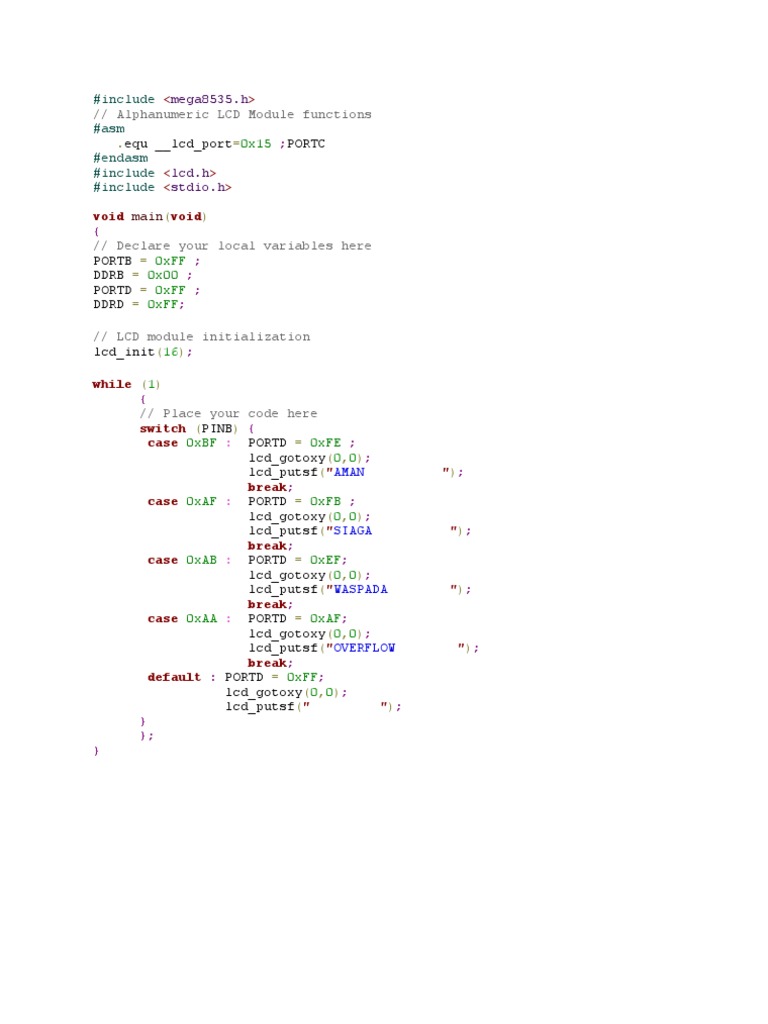Click the 'switch (PINB) {' statement
The width and height of the screenshot is (768, 1024).
click(x=197, y=428)
